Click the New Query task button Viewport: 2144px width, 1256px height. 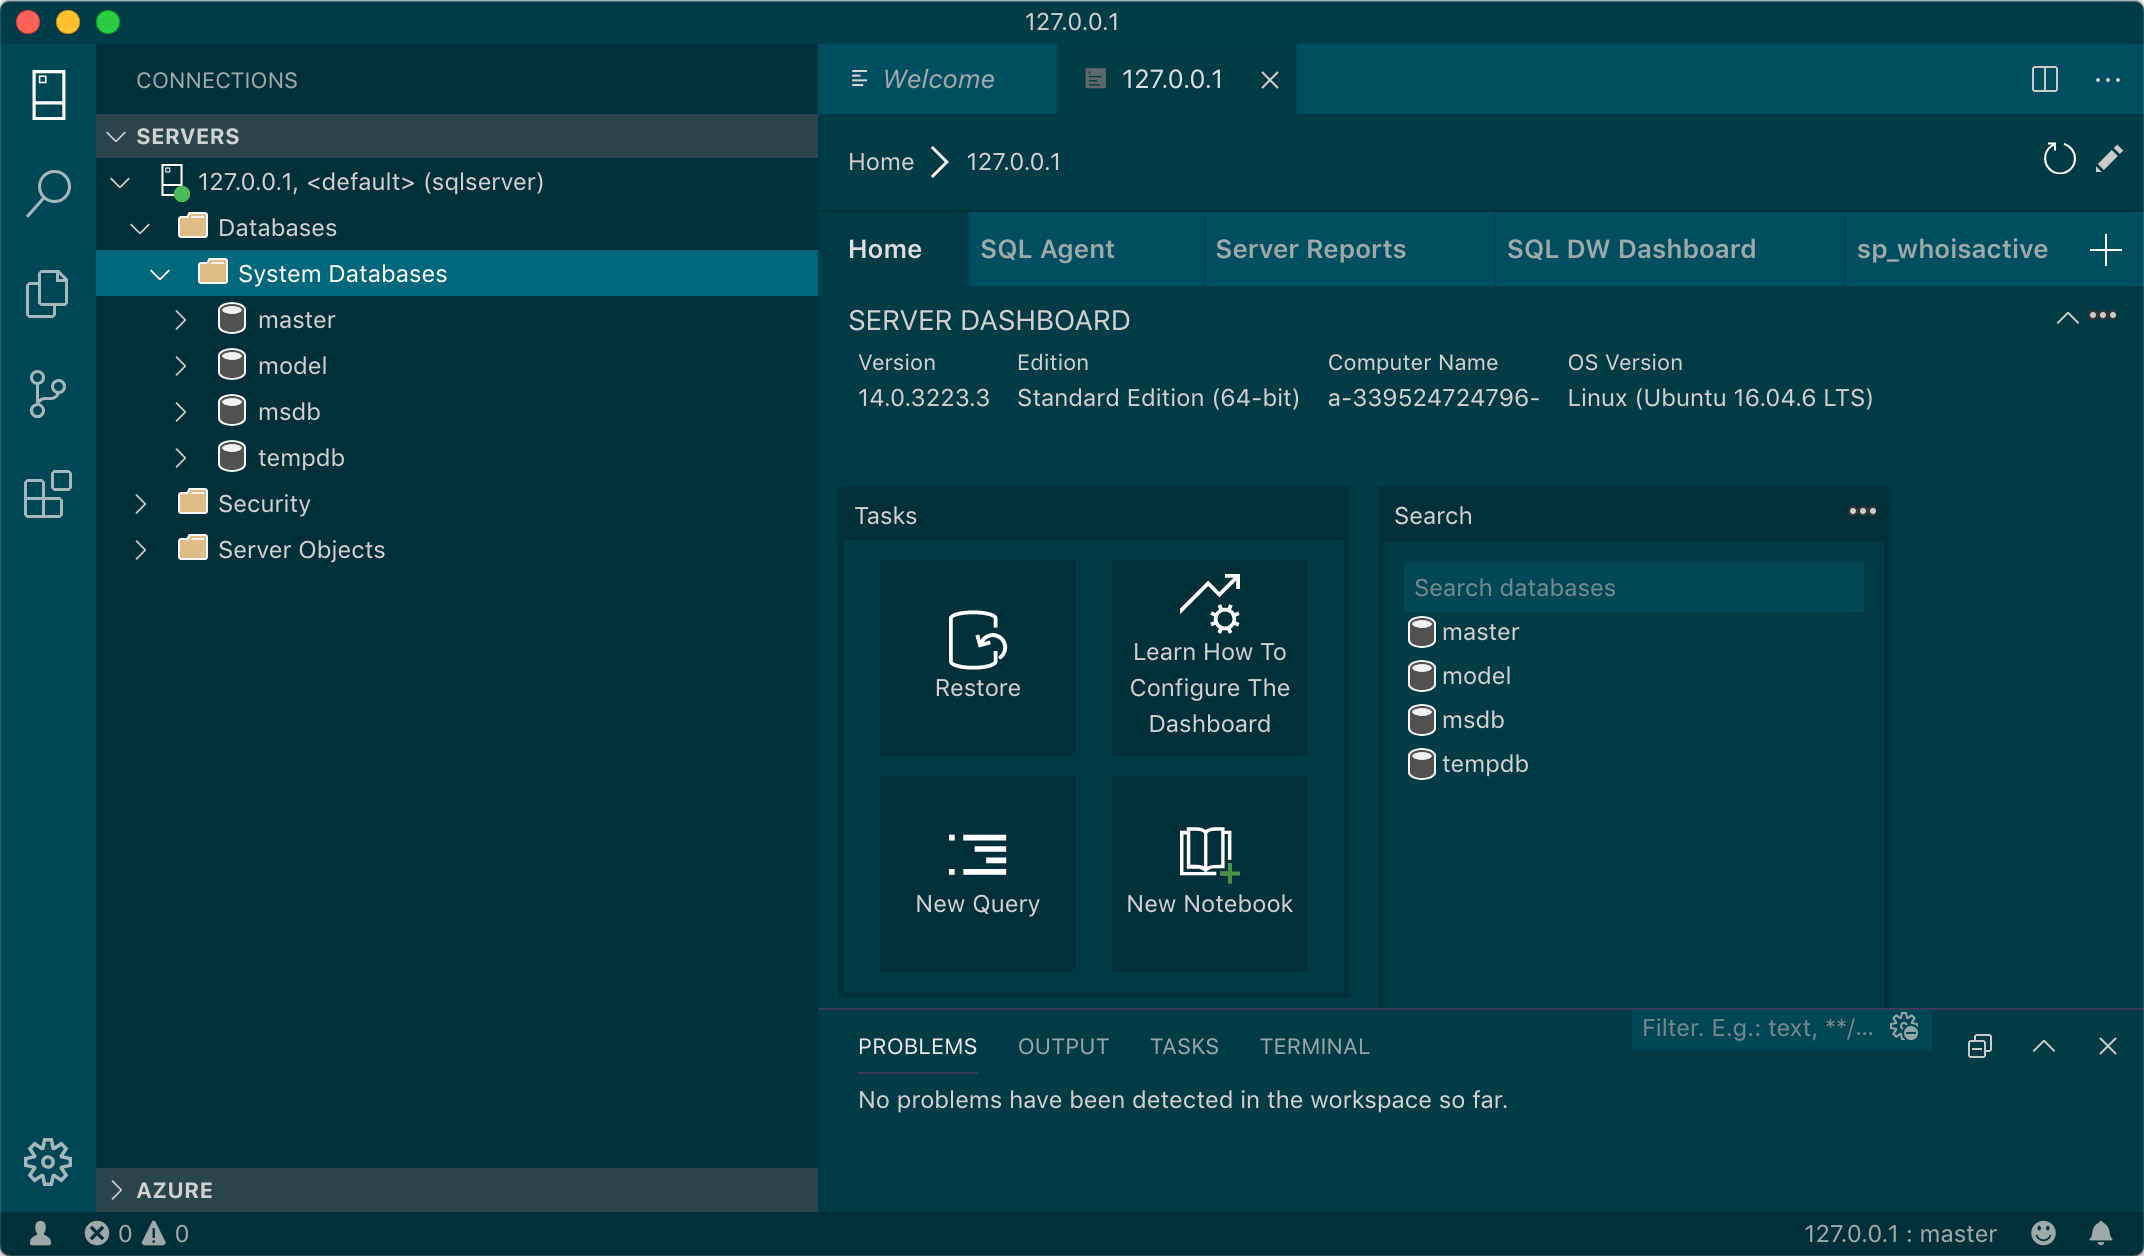coord(977,873)
